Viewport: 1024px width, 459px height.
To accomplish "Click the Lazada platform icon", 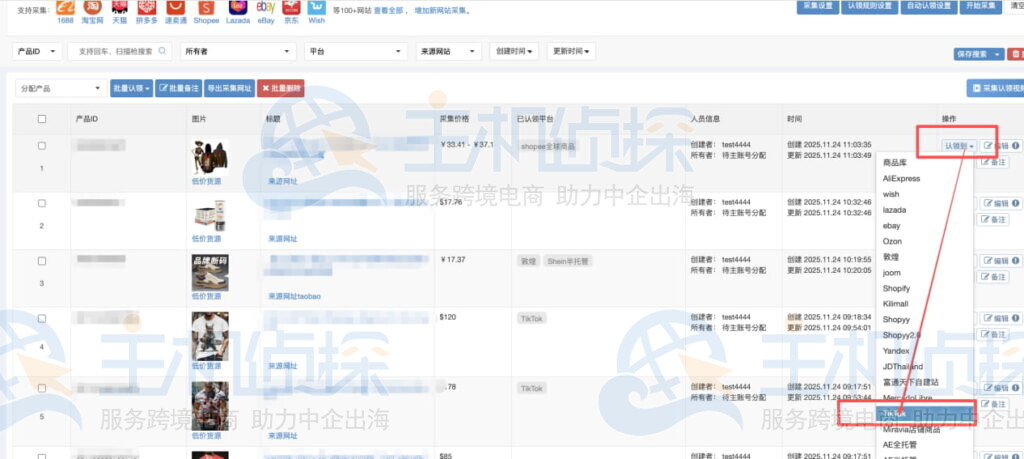I will point(236,7).
